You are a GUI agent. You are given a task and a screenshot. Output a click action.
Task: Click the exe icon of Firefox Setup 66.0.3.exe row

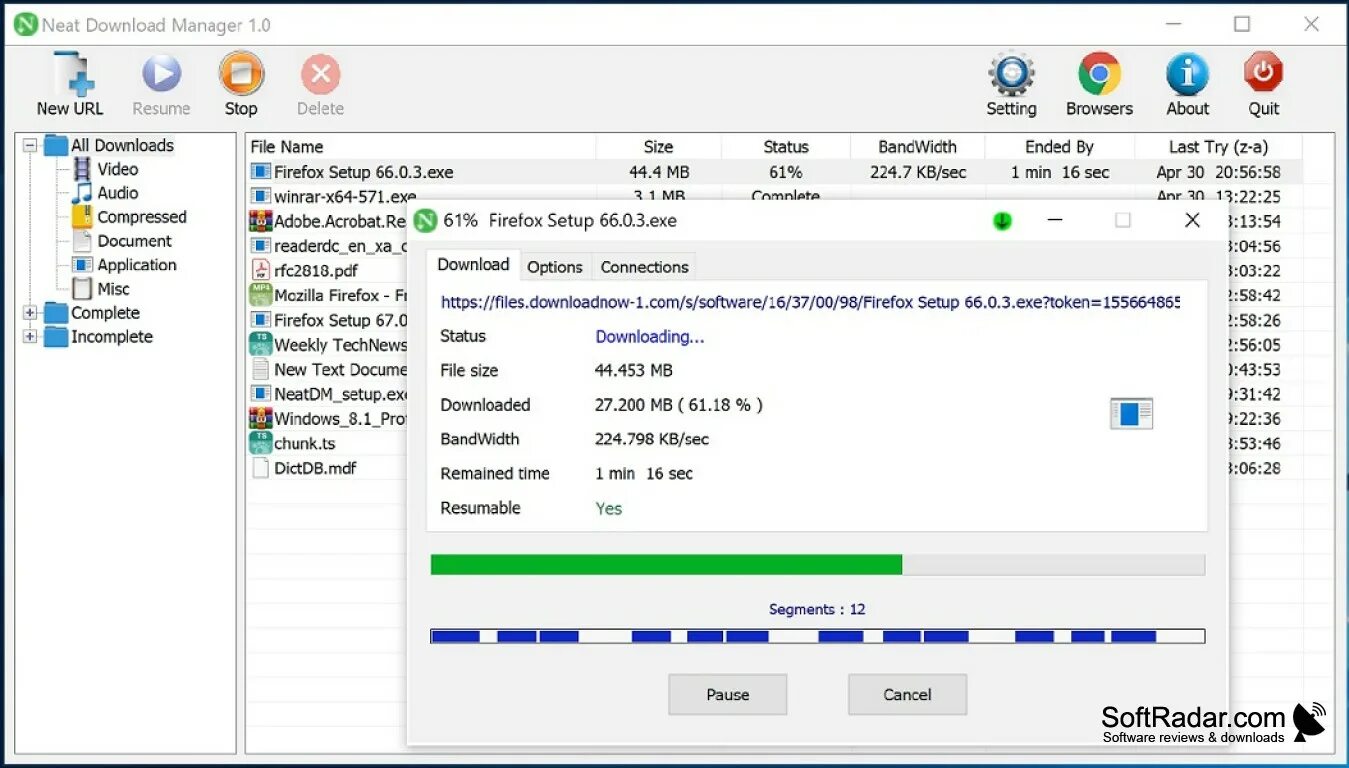(x=260, y=172)
